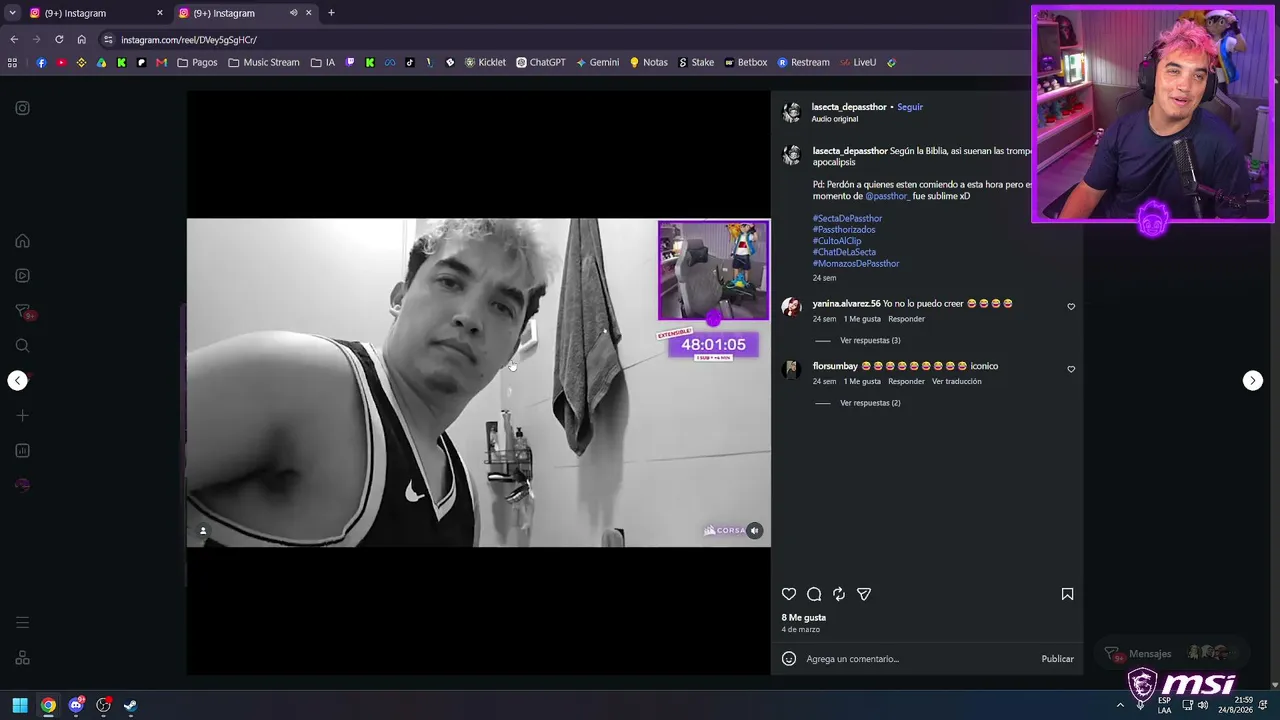Image resolution: width=1280 pixels, height=720 pixels.
Task: Show tagged people in the reel
Action: click(203, 531)
